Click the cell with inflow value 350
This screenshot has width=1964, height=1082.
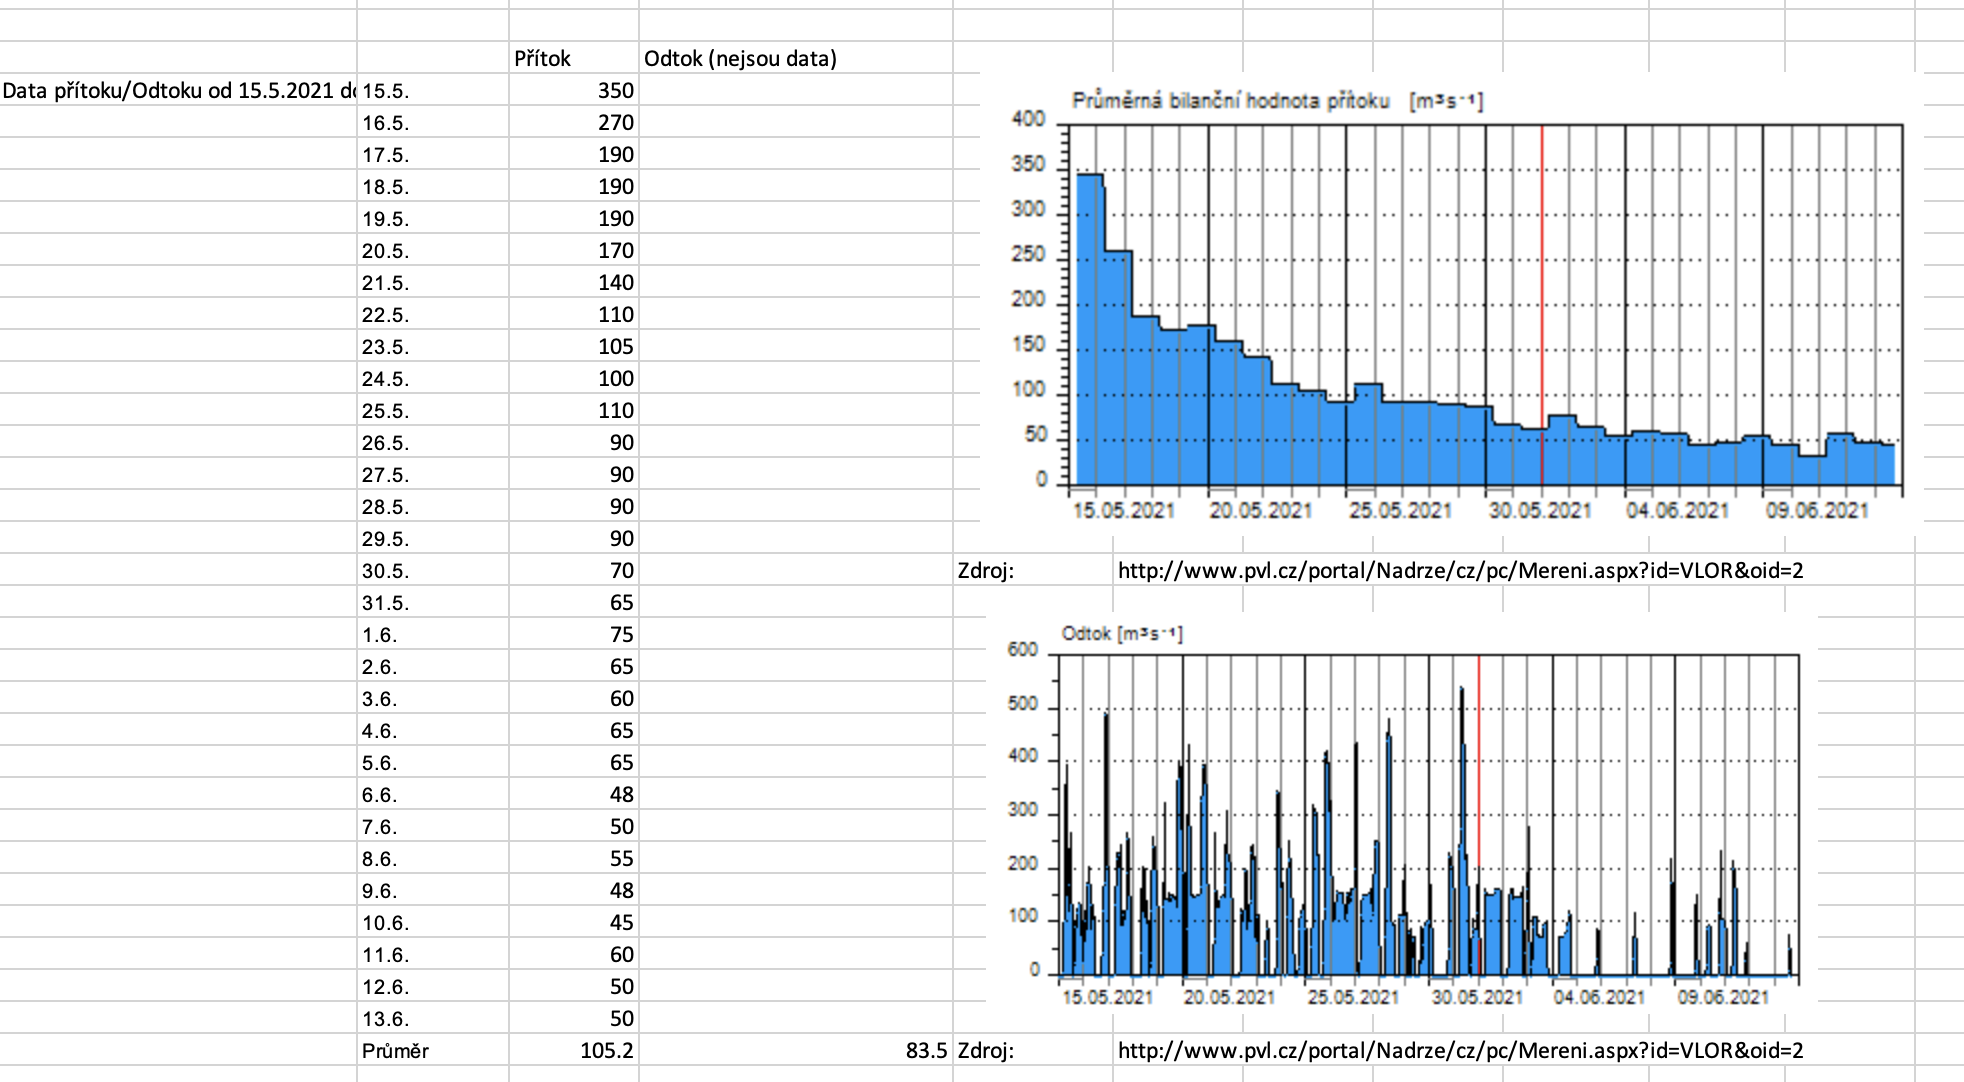574,90
